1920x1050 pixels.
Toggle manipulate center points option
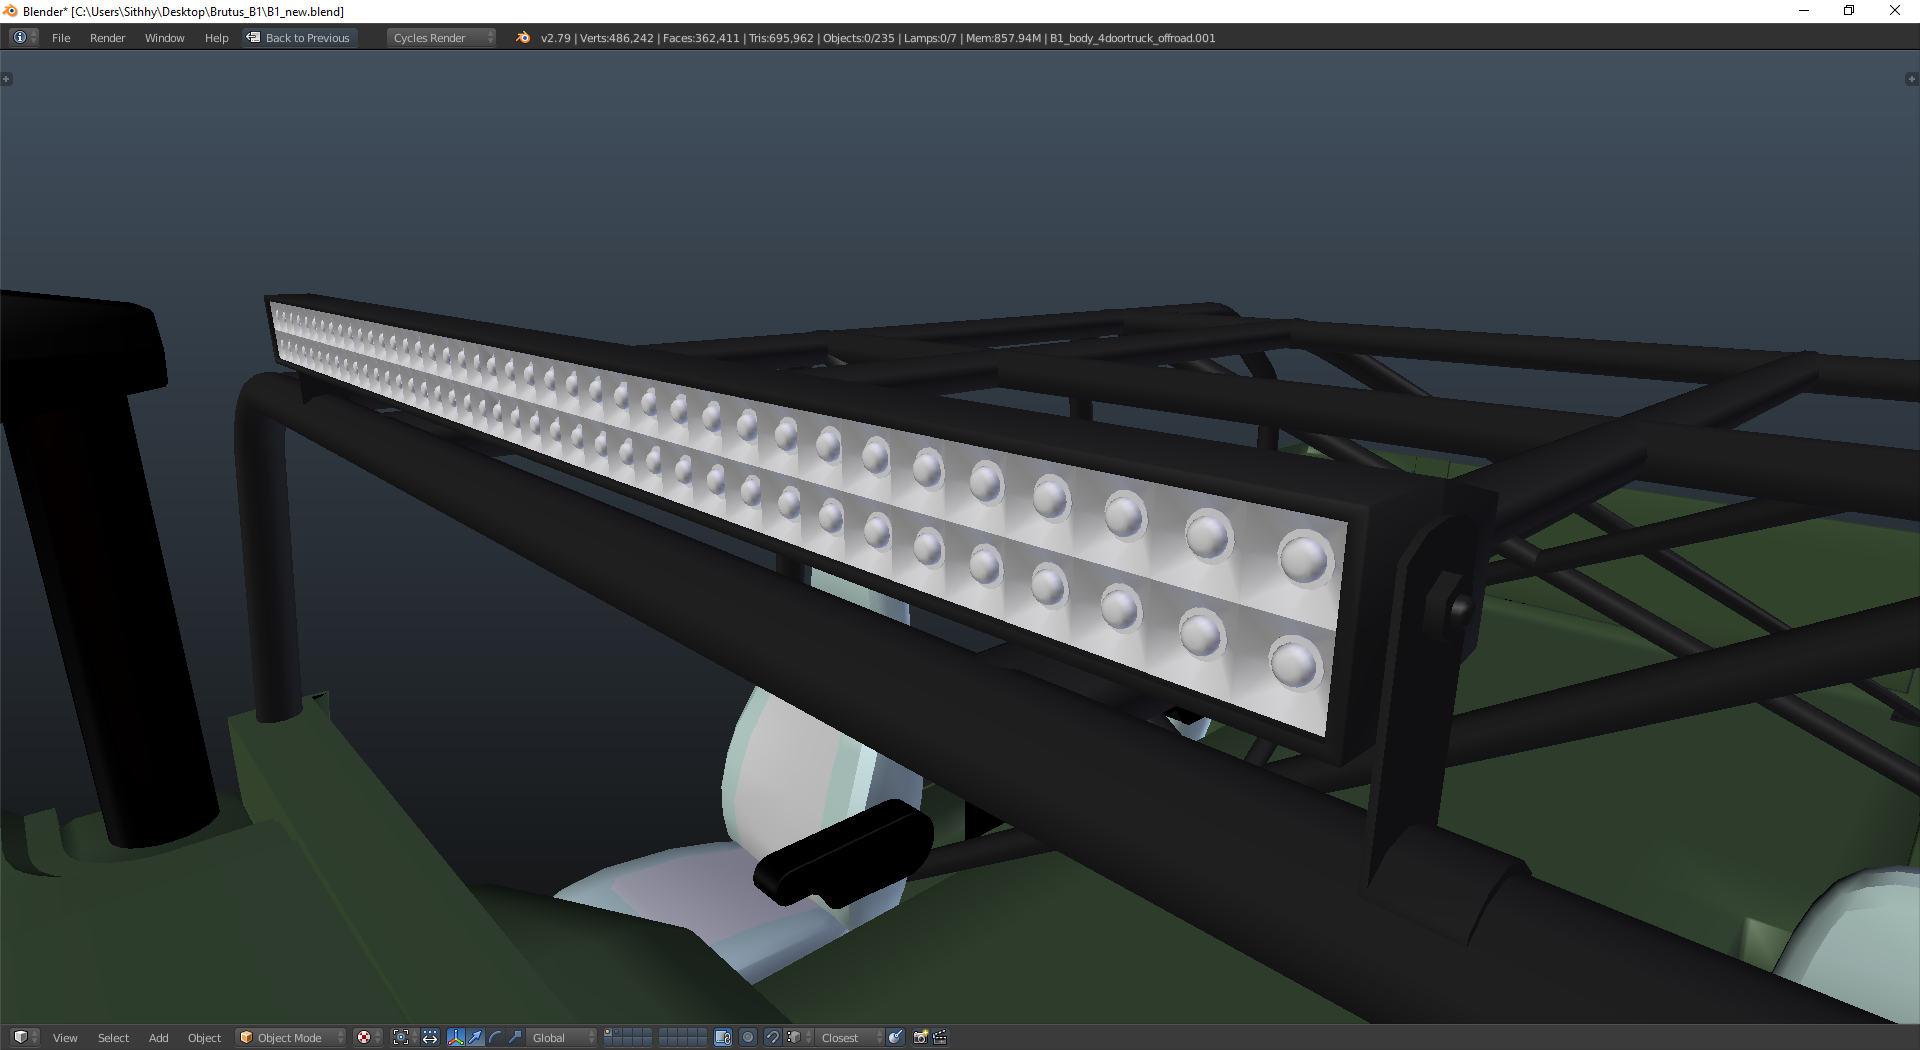tap(430, 1037)
